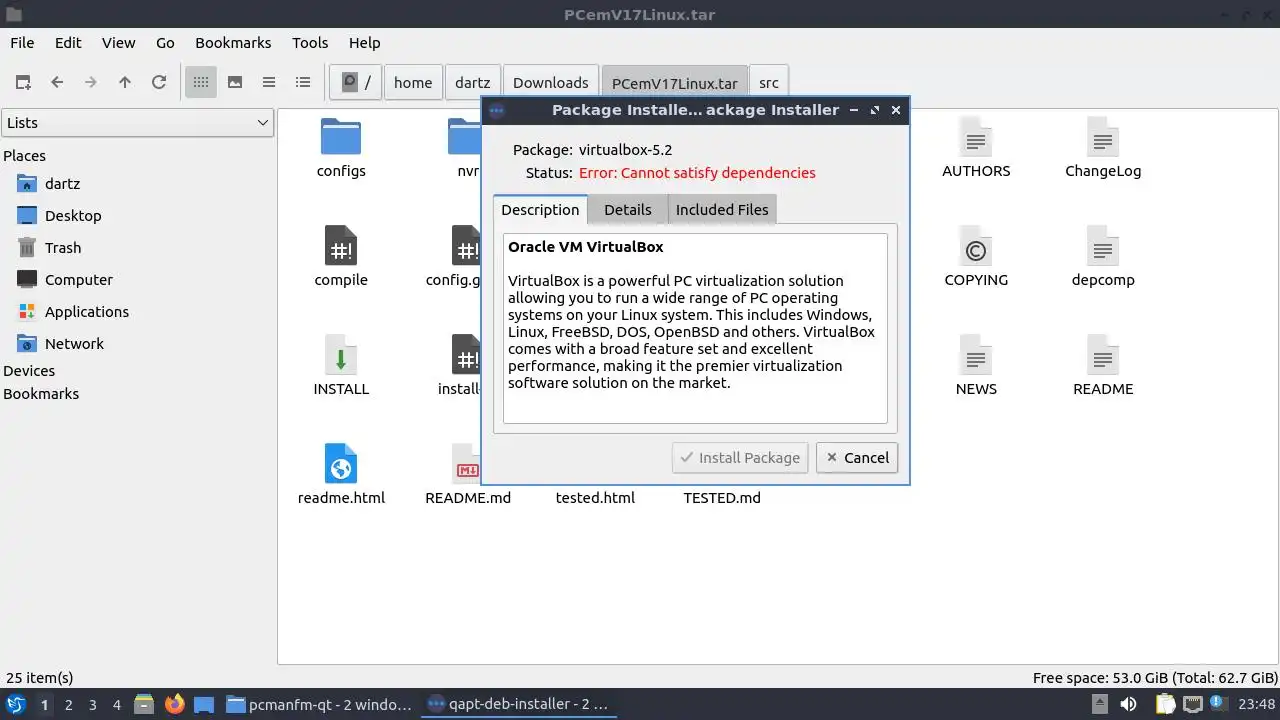Activate qapt-deb-installer task in taskbar

coord(518,705)
